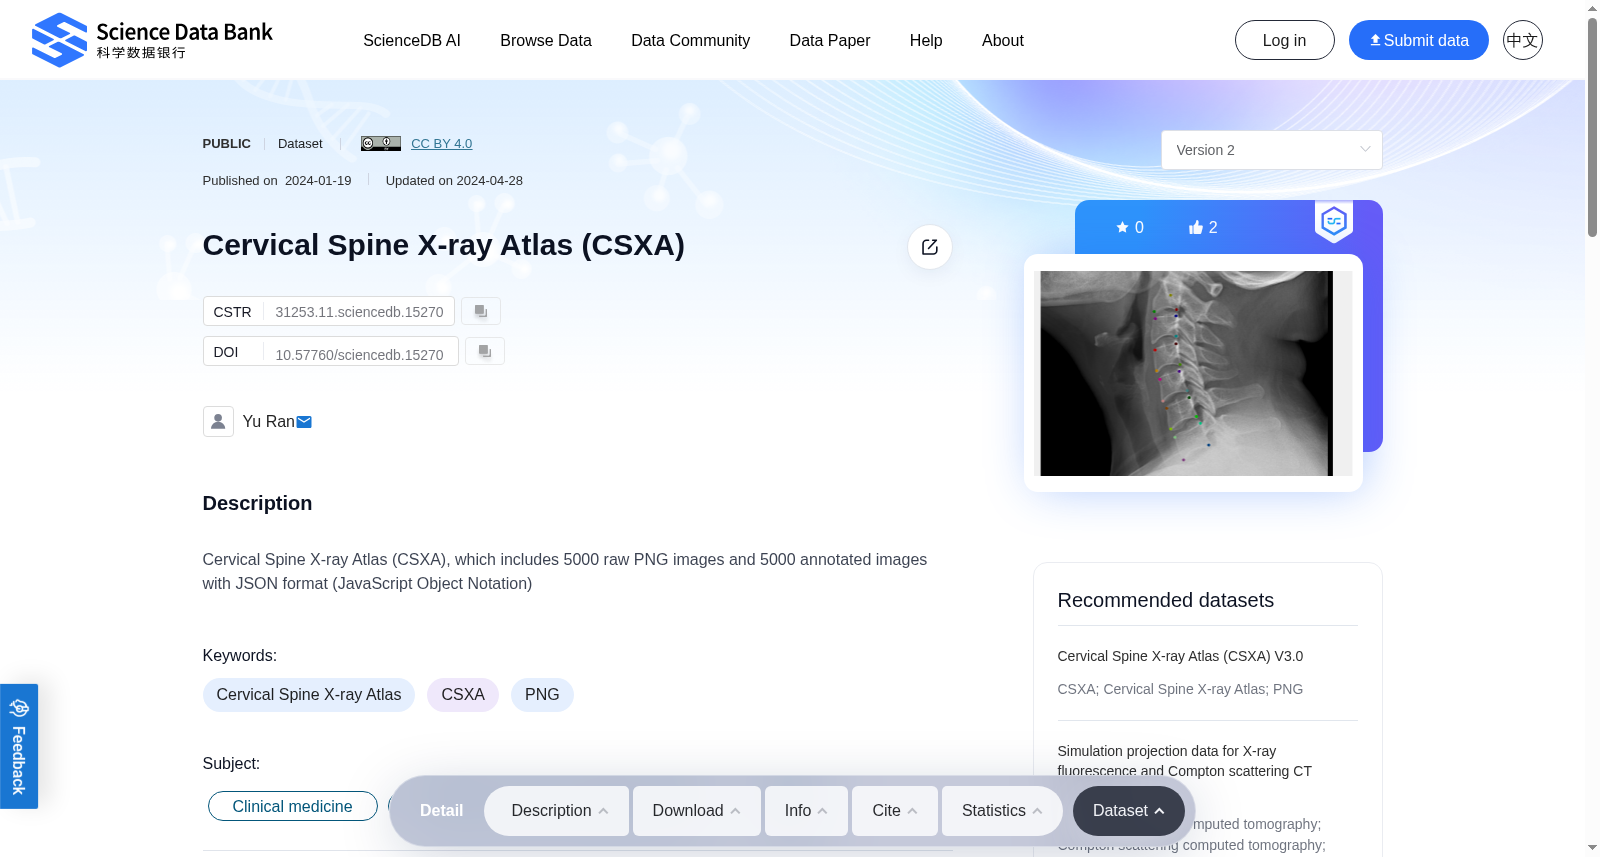The height and width of the screenshot is (857, 1600).
Task: Select the CSXA keyword tag
Action: coord(463,695)
